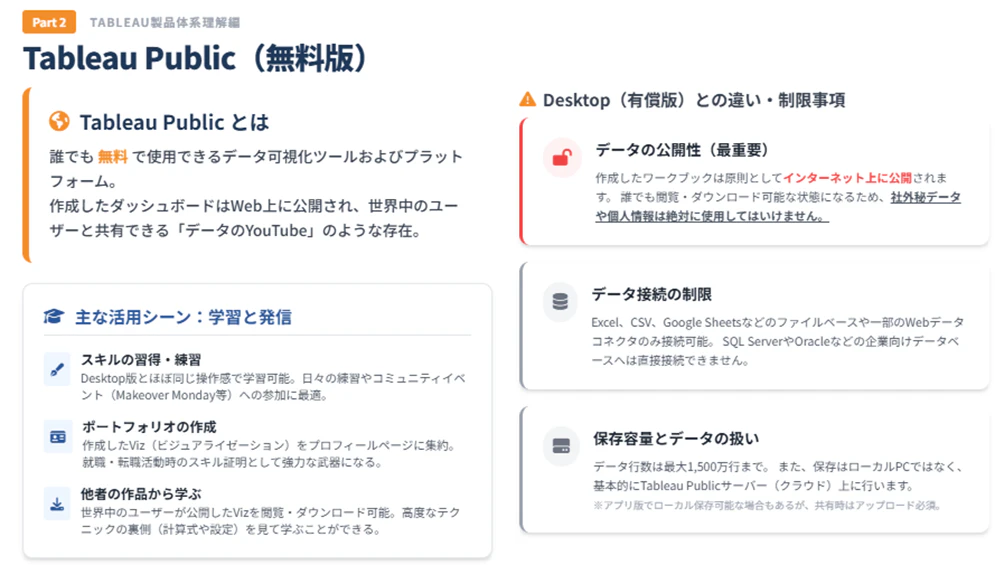This screenshot has width=995, height=565.
Task: Click the brush icon next to スキルの習得・練習
Action: (x=57, y=369)
